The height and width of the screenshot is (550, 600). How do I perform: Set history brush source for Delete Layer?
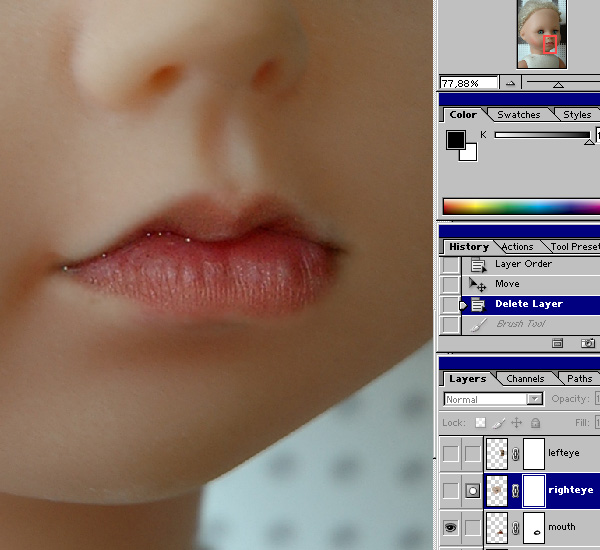pyautogui.click(x=450, y=305)
